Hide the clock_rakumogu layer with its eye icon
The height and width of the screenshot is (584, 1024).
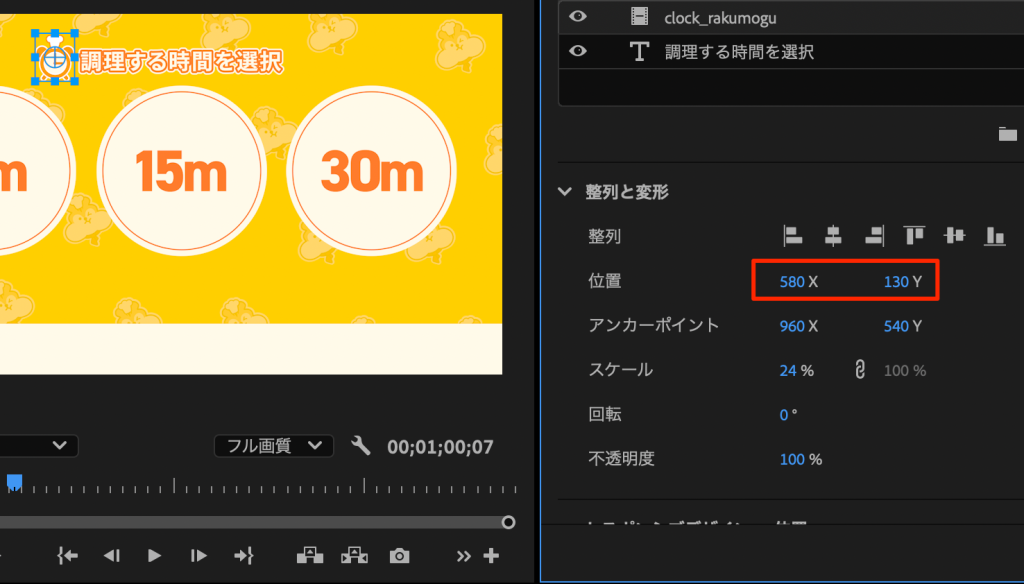click(578, 17)
